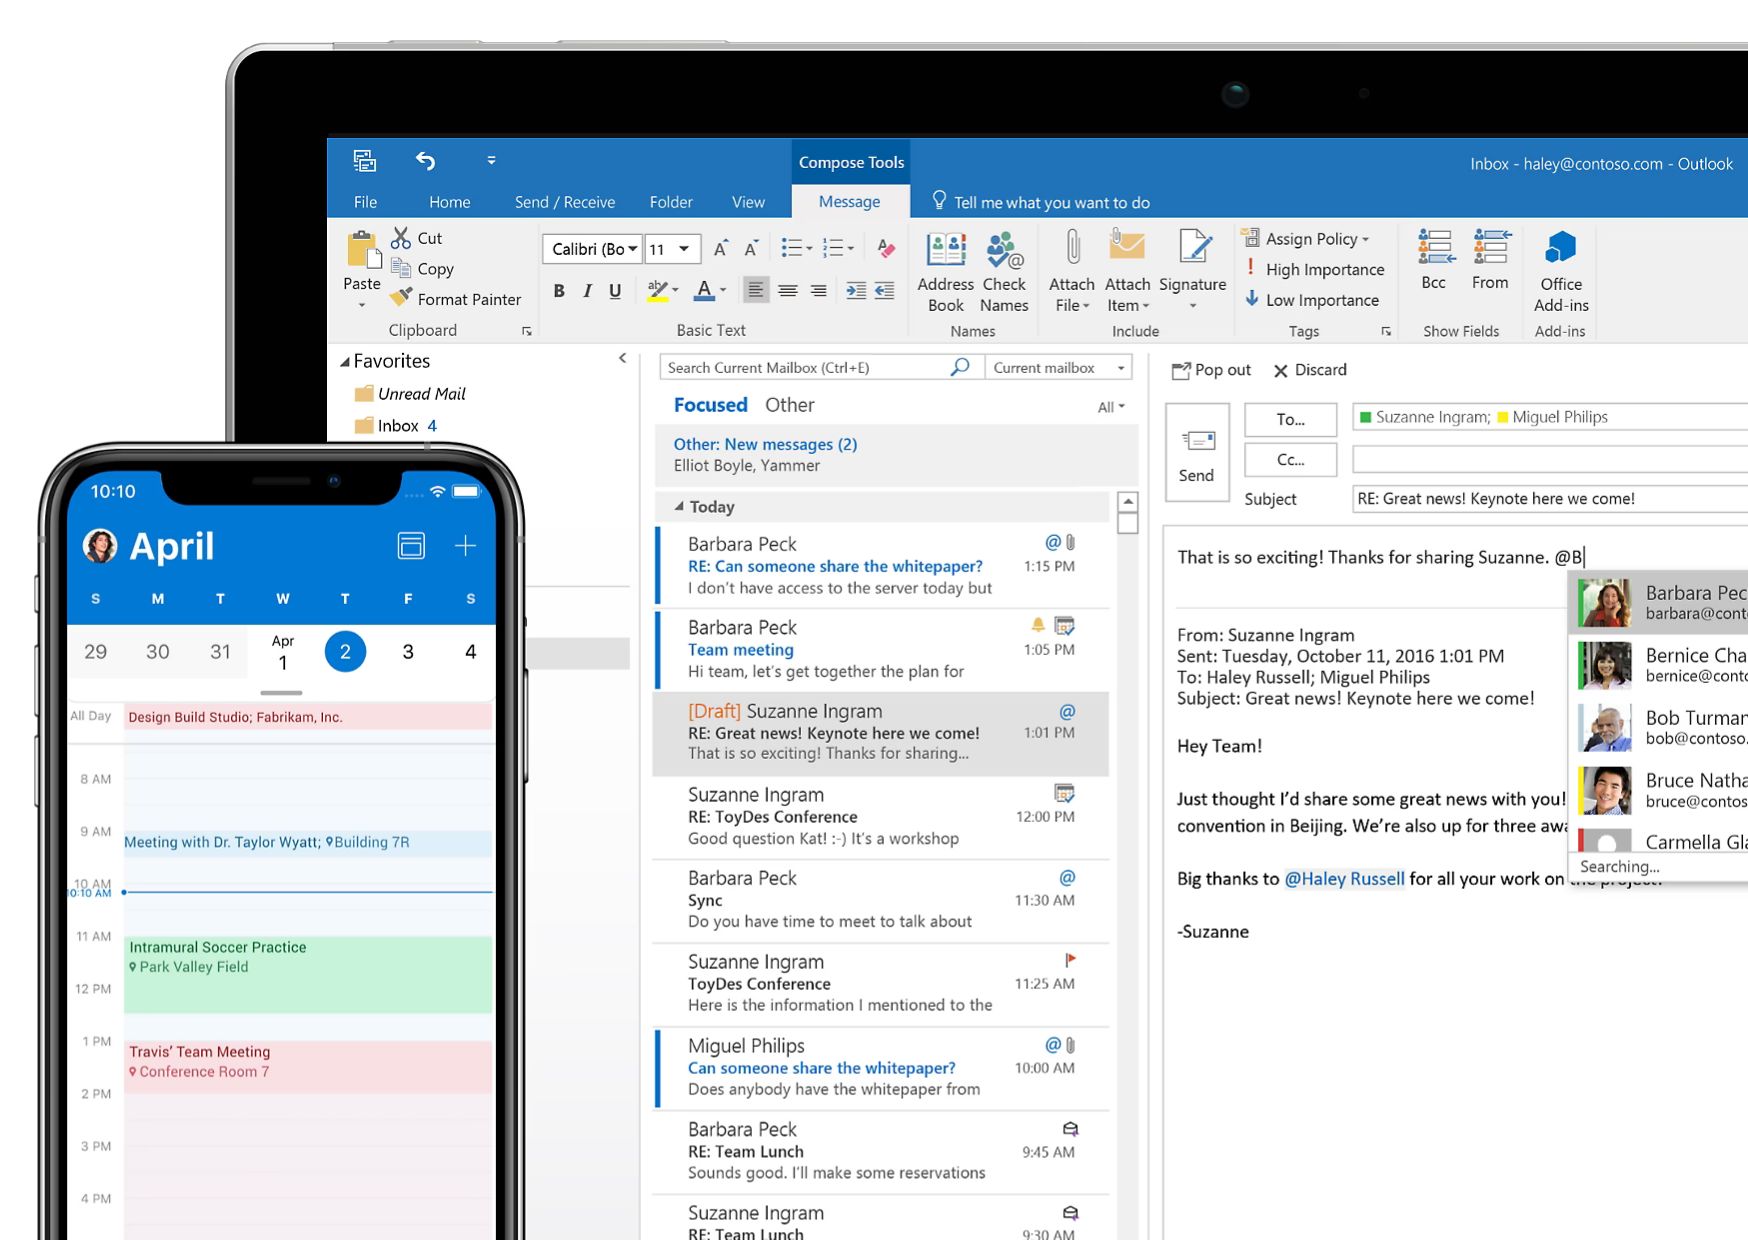Mark message as High Importance
The image size is (1748, 1240).
[x=1314, y=269]
